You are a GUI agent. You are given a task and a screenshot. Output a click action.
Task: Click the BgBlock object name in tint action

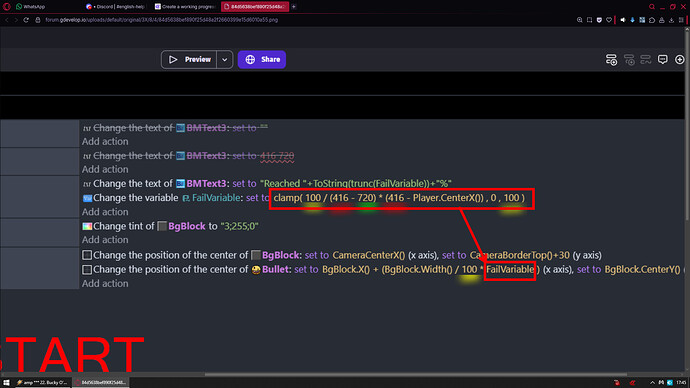click(x=187, y=226)
